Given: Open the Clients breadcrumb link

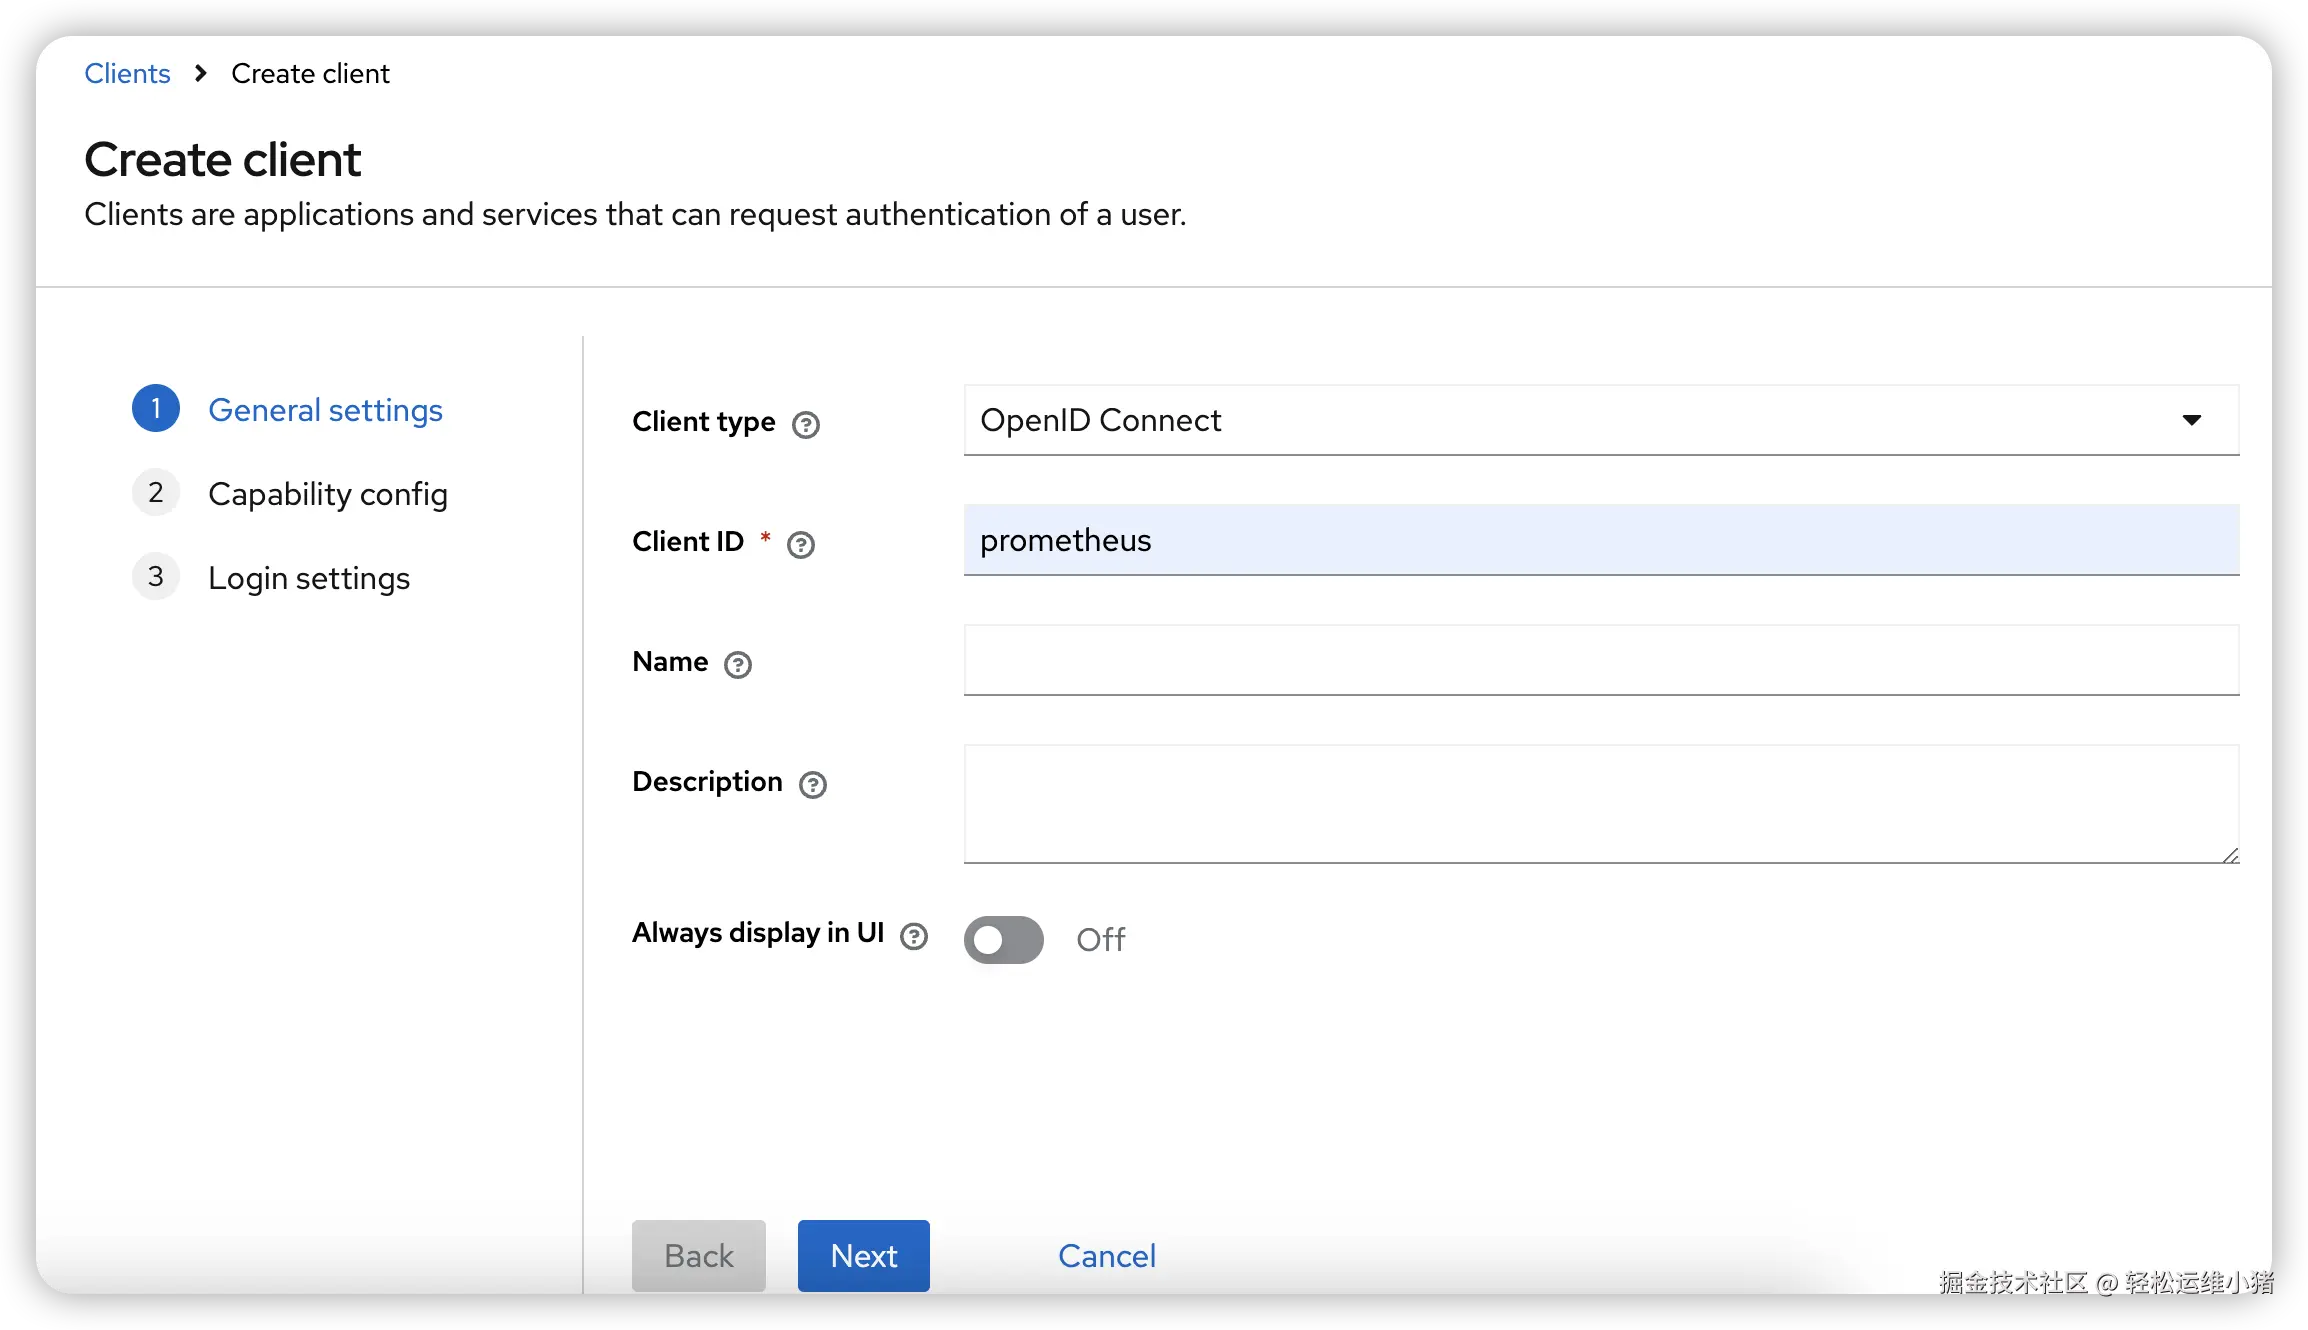Looking at the screenshot, I should pyautogui.click(x=127, y=73).
